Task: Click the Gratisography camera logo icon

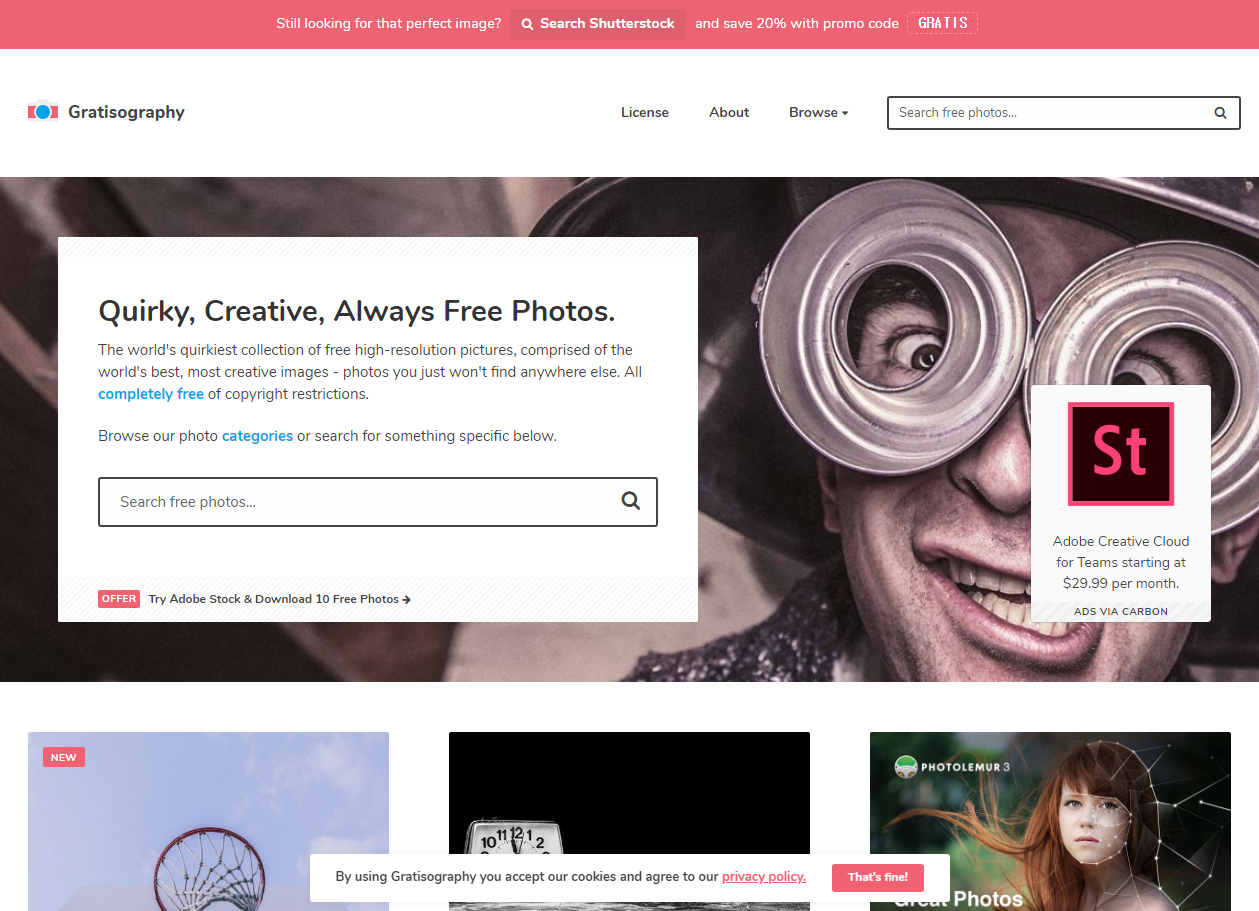Action: pos(43,112)
